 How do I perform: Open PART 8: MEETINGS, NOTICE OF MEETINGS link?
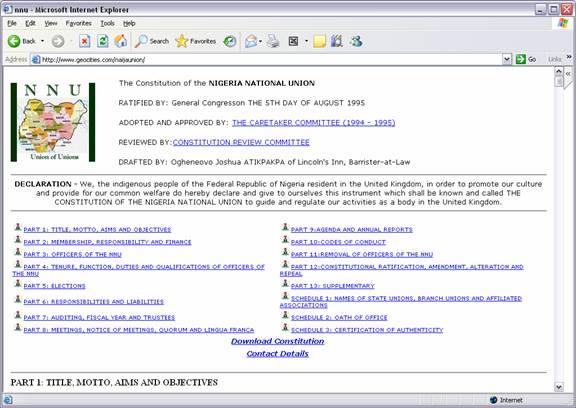(x=138, y=330)
